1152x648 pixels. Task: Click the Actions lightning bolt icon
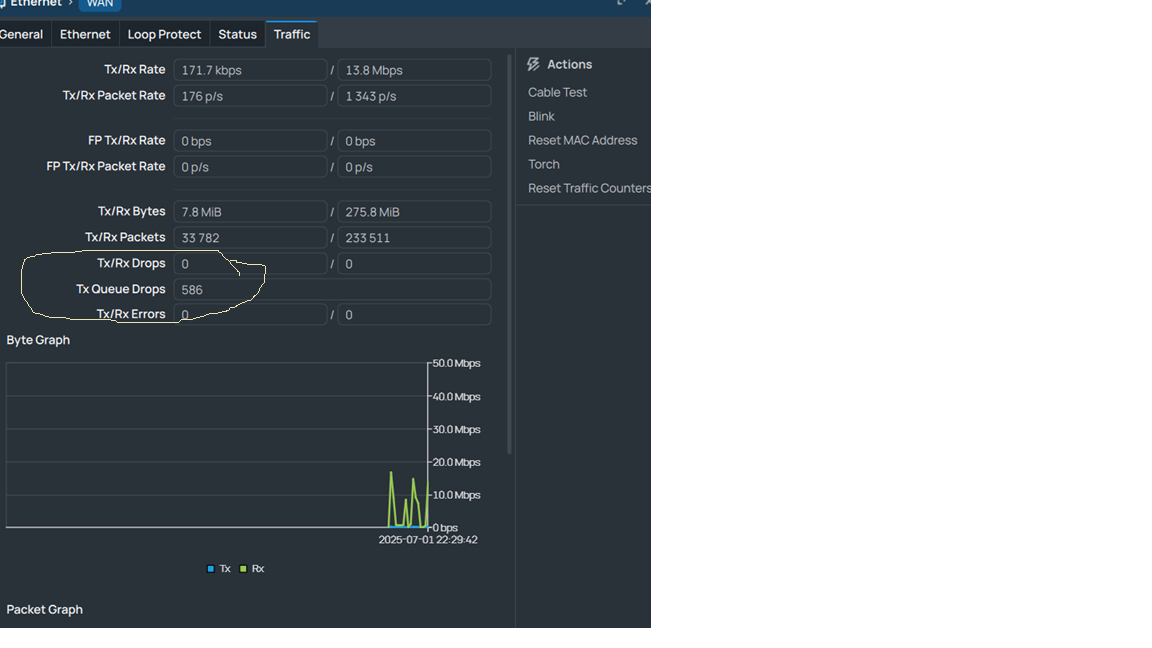click(x=533, y=65)
